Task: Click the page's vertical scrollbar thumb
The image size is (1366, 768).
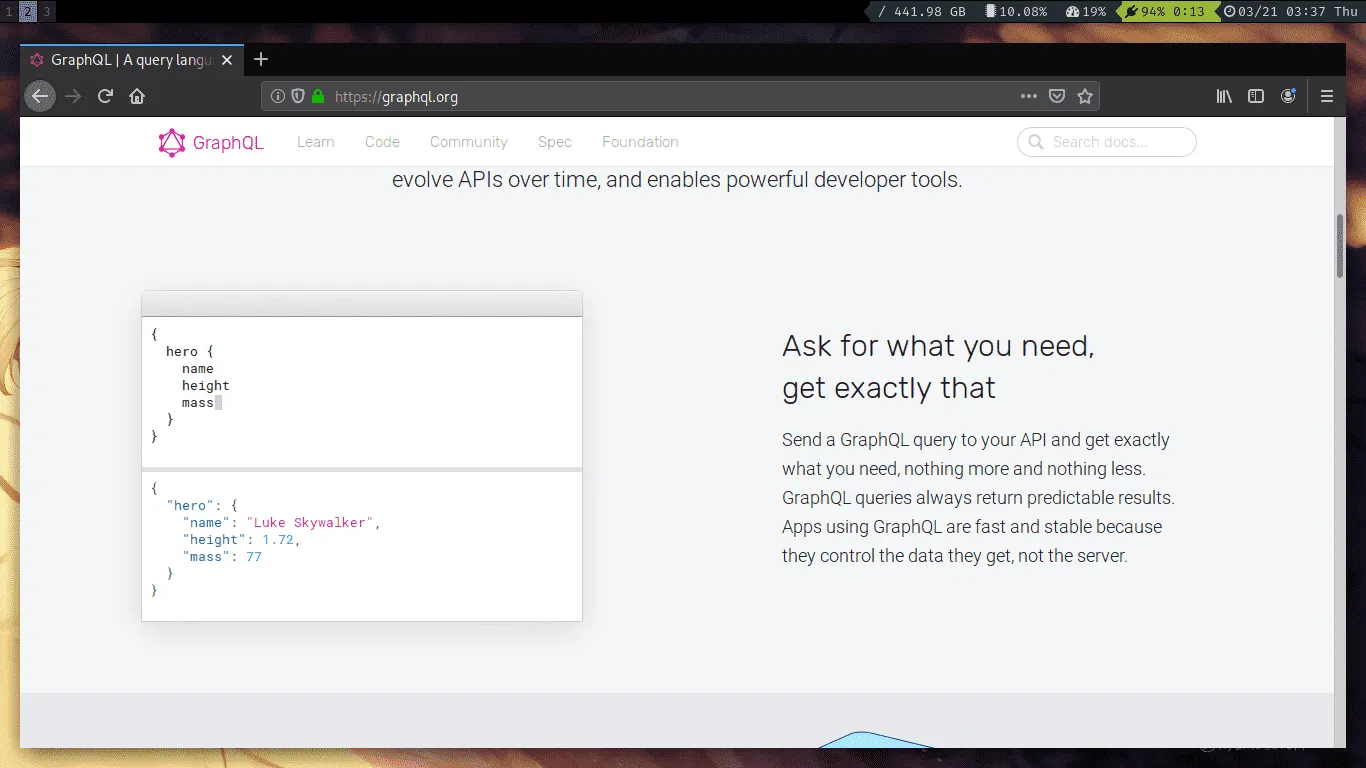Action: coord(1340,247)
